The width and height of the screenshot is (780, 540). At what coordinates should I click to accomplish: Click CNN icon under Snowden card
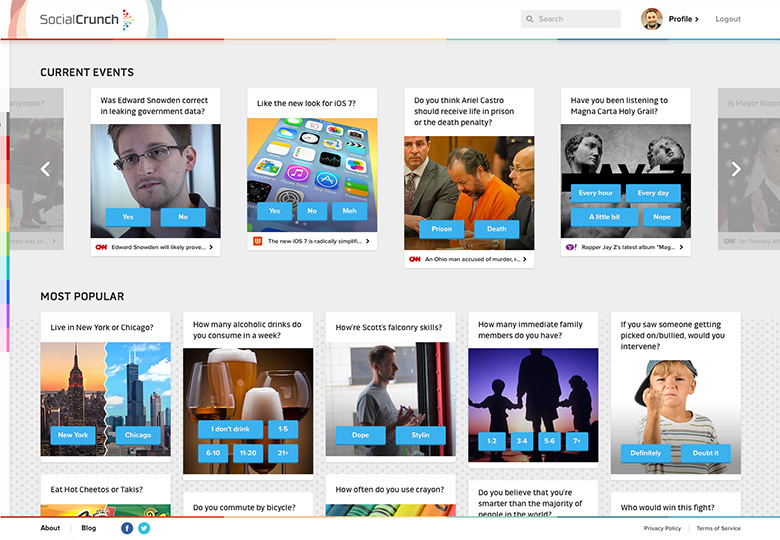point(101,247)
